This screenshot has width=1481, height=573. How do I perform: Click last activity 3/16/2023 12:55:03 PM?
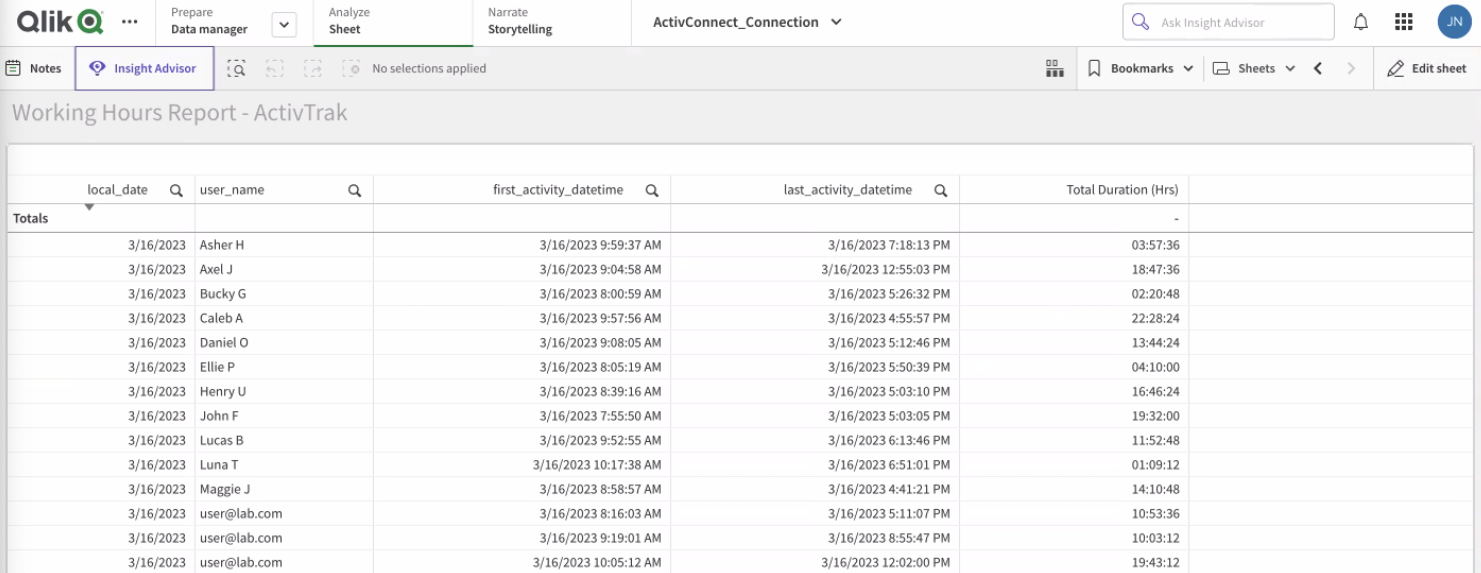pyautogui.click(x=886, y=269)
